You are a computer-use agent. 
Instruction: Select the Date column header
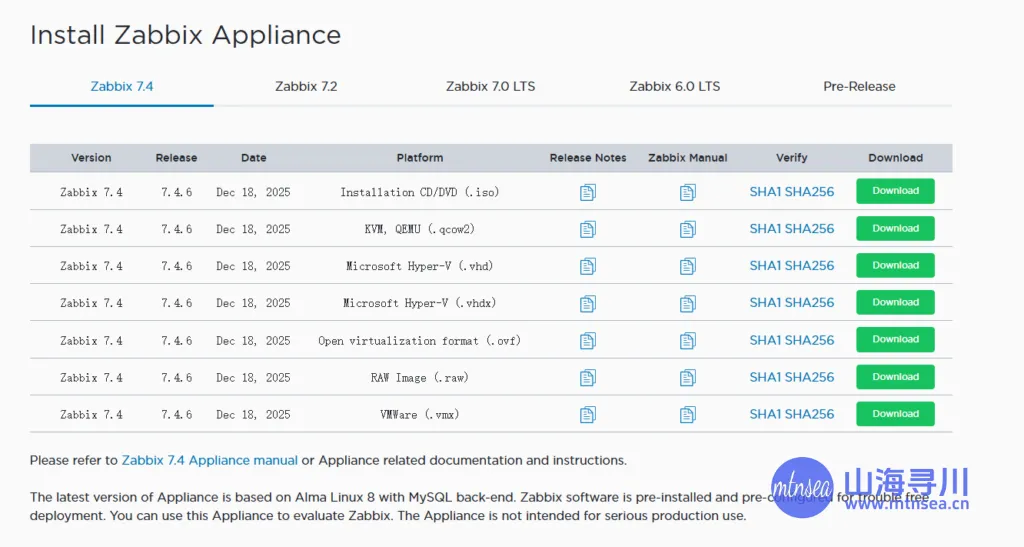(253, 158)
